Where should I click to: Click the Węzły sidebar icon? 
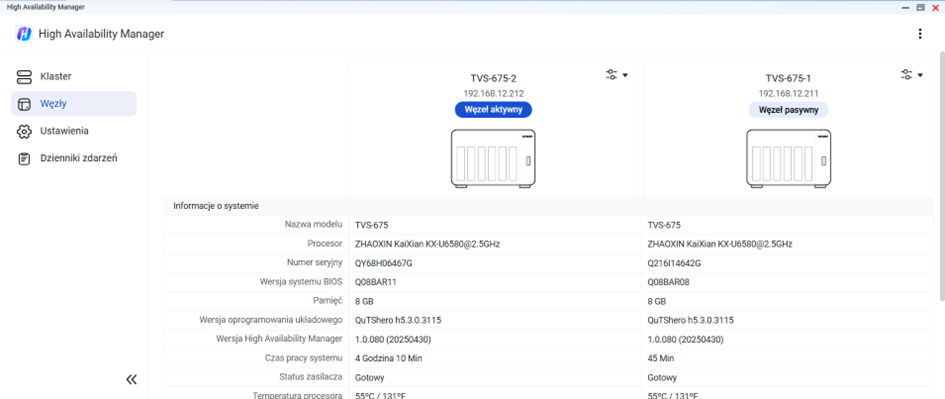[24, 104]
